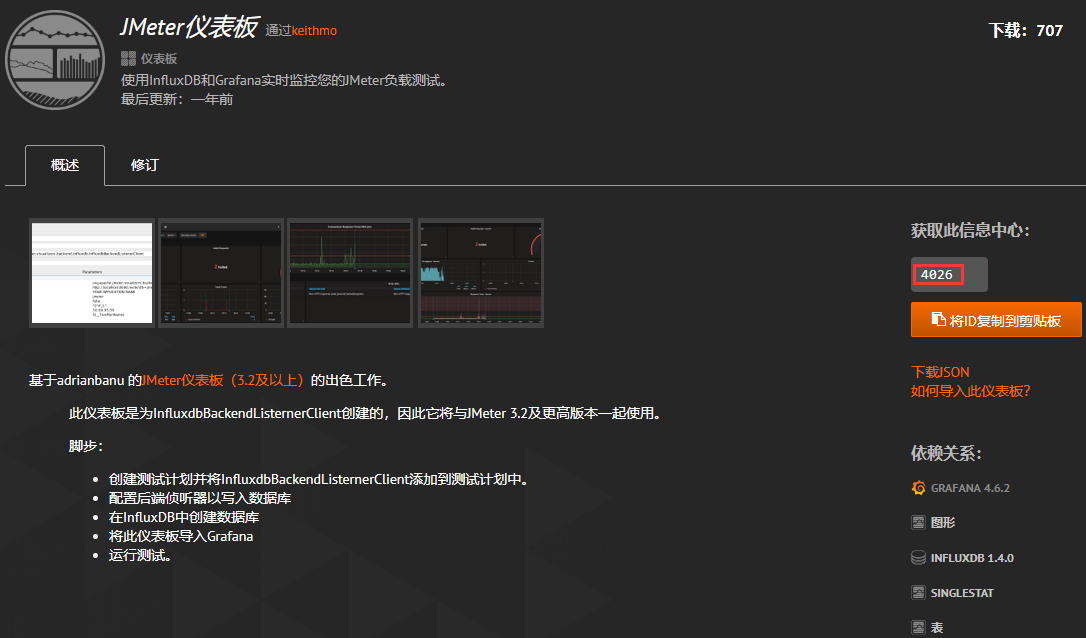Click bullet 在InfluxDB中创建数据库
Screen dimensions: 1086x638
[184, 517]
